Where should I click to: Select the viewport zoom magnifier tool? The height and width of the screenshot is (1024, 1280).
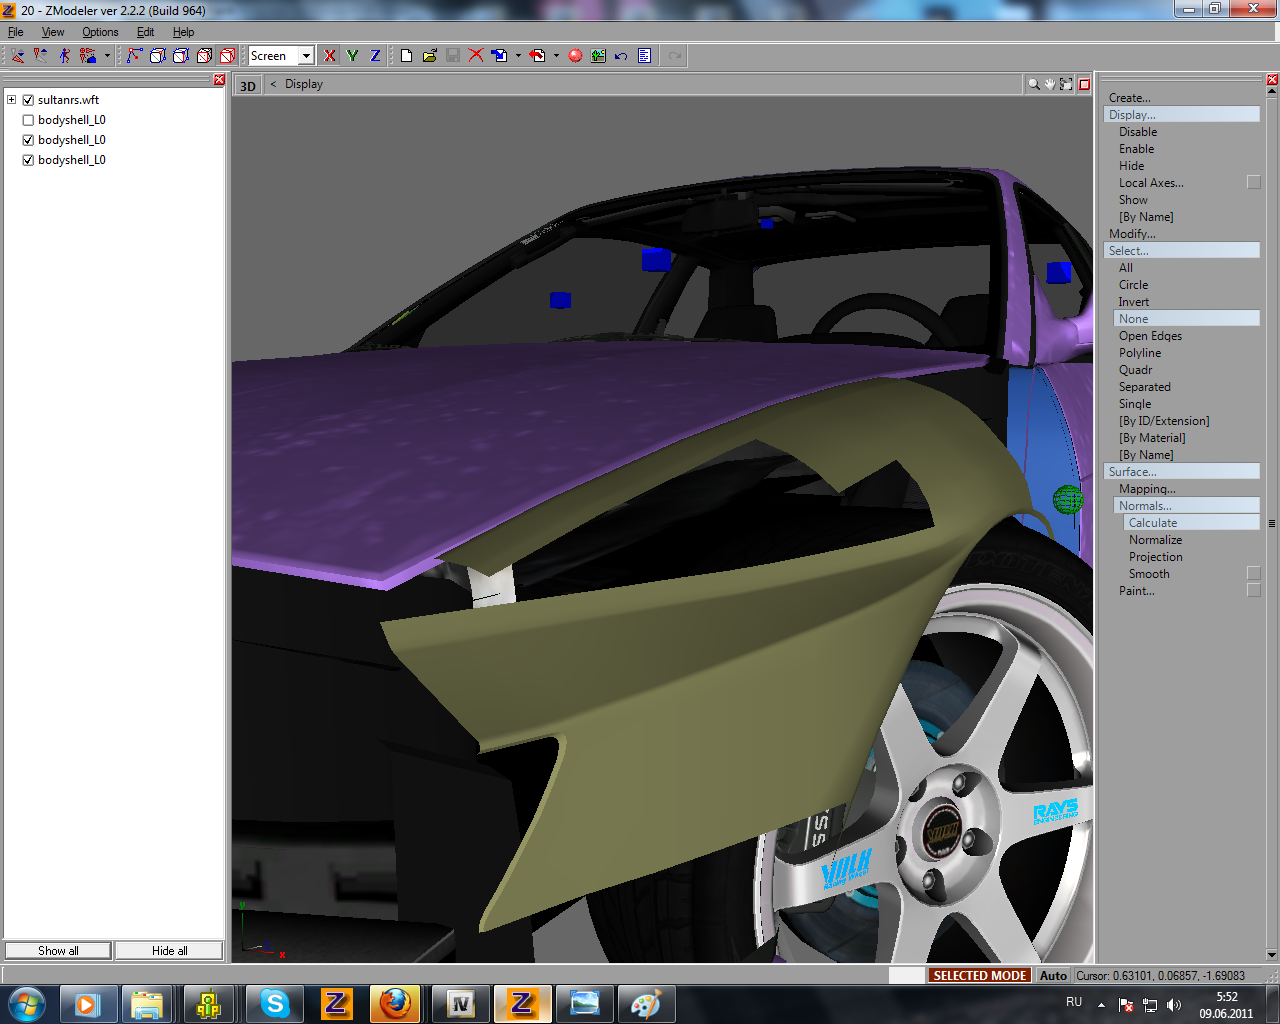click(1033, 84)
